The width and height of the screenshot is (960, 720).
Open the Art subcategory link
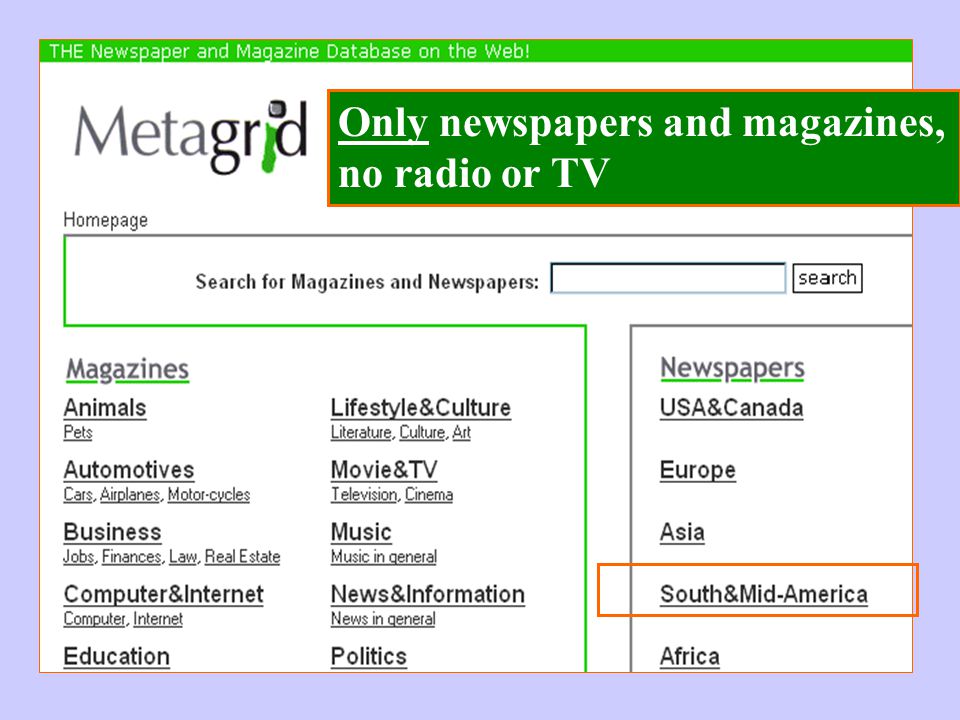462,432
